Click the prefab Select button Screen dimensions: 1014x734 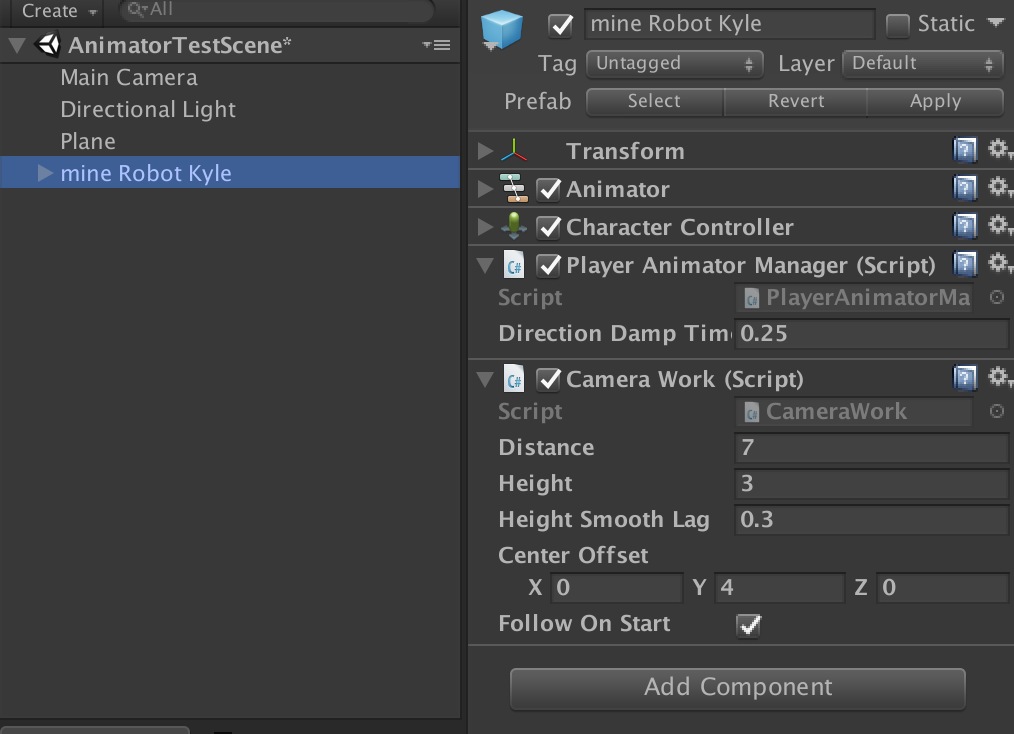pos(654,102)
